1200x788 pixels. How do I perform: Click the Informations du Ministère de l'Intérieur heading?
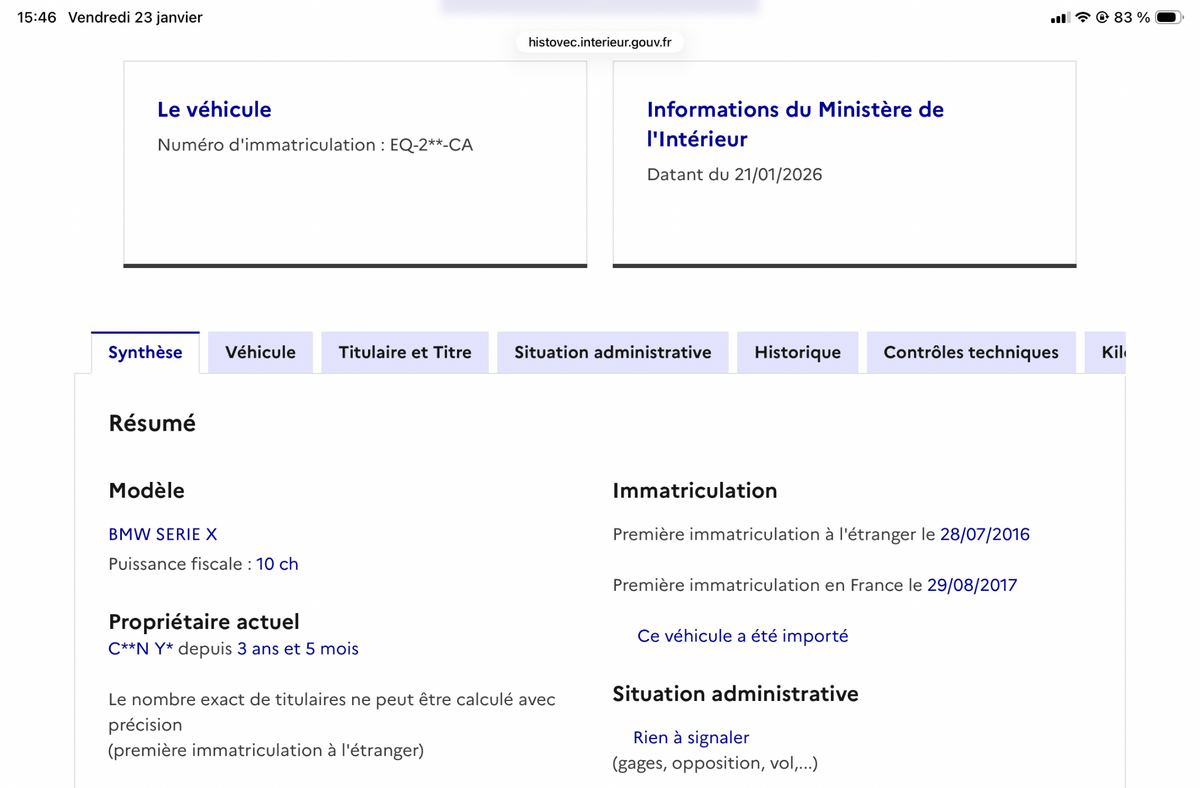[x=795, y=124]
